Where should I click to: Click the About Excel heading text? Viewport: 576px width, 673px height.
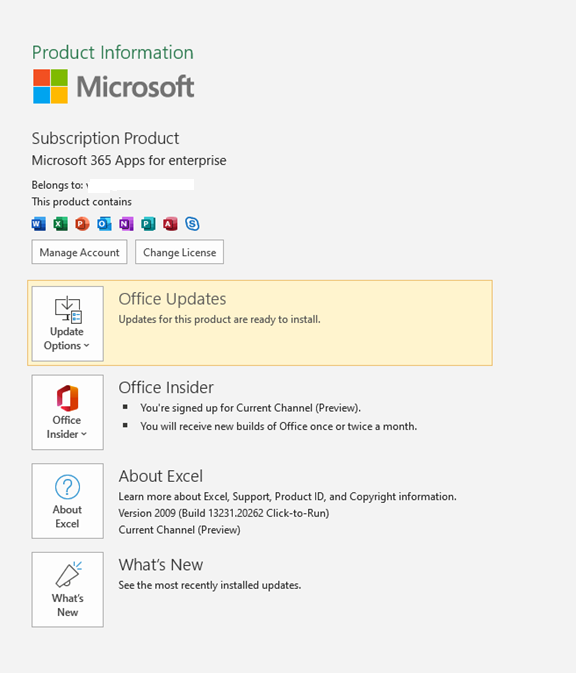point(161,476)
